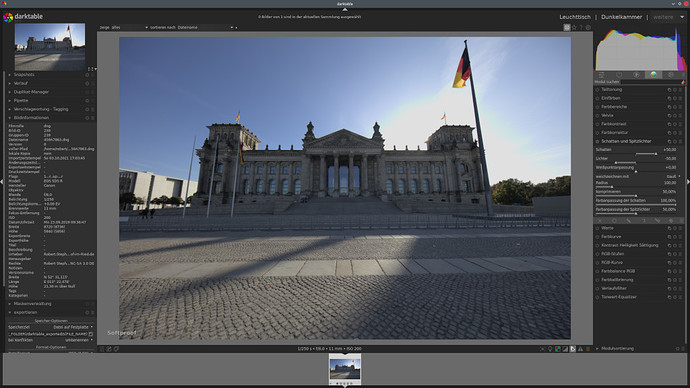Screen dimensions: 690x388
Task: Enable the Teiltonung module
Action: [x=598, y=90]
